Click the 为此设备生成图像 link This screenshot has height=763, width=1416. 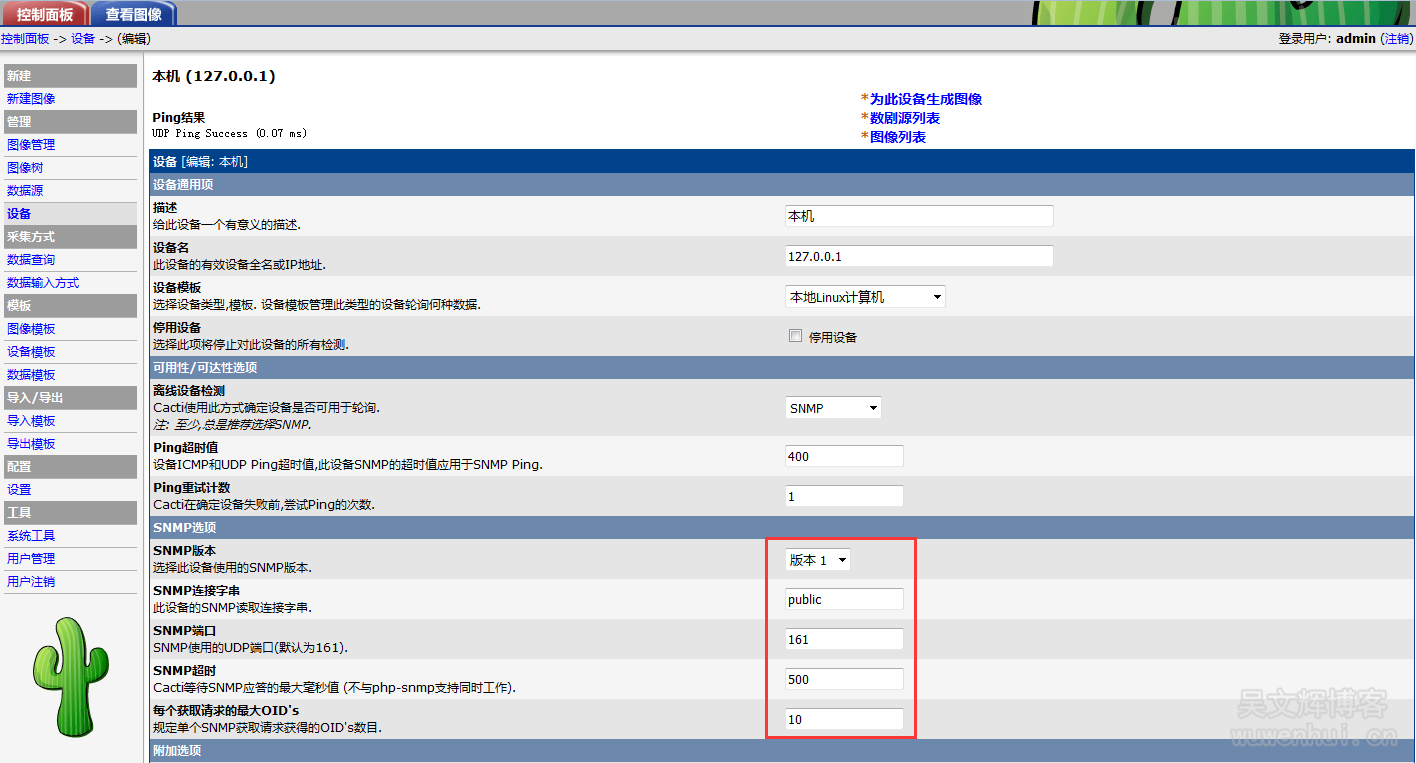tap(925, 99)
